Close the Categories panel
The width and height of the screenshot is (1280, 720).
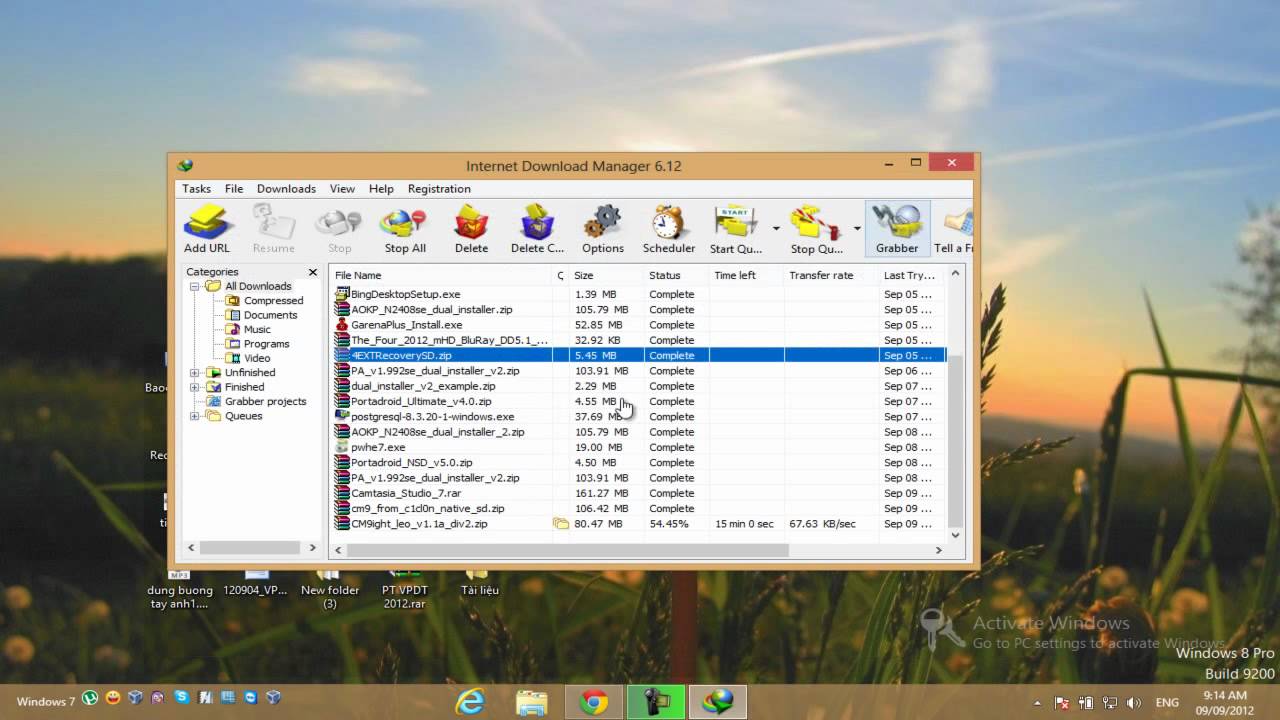tap(312, 272)
